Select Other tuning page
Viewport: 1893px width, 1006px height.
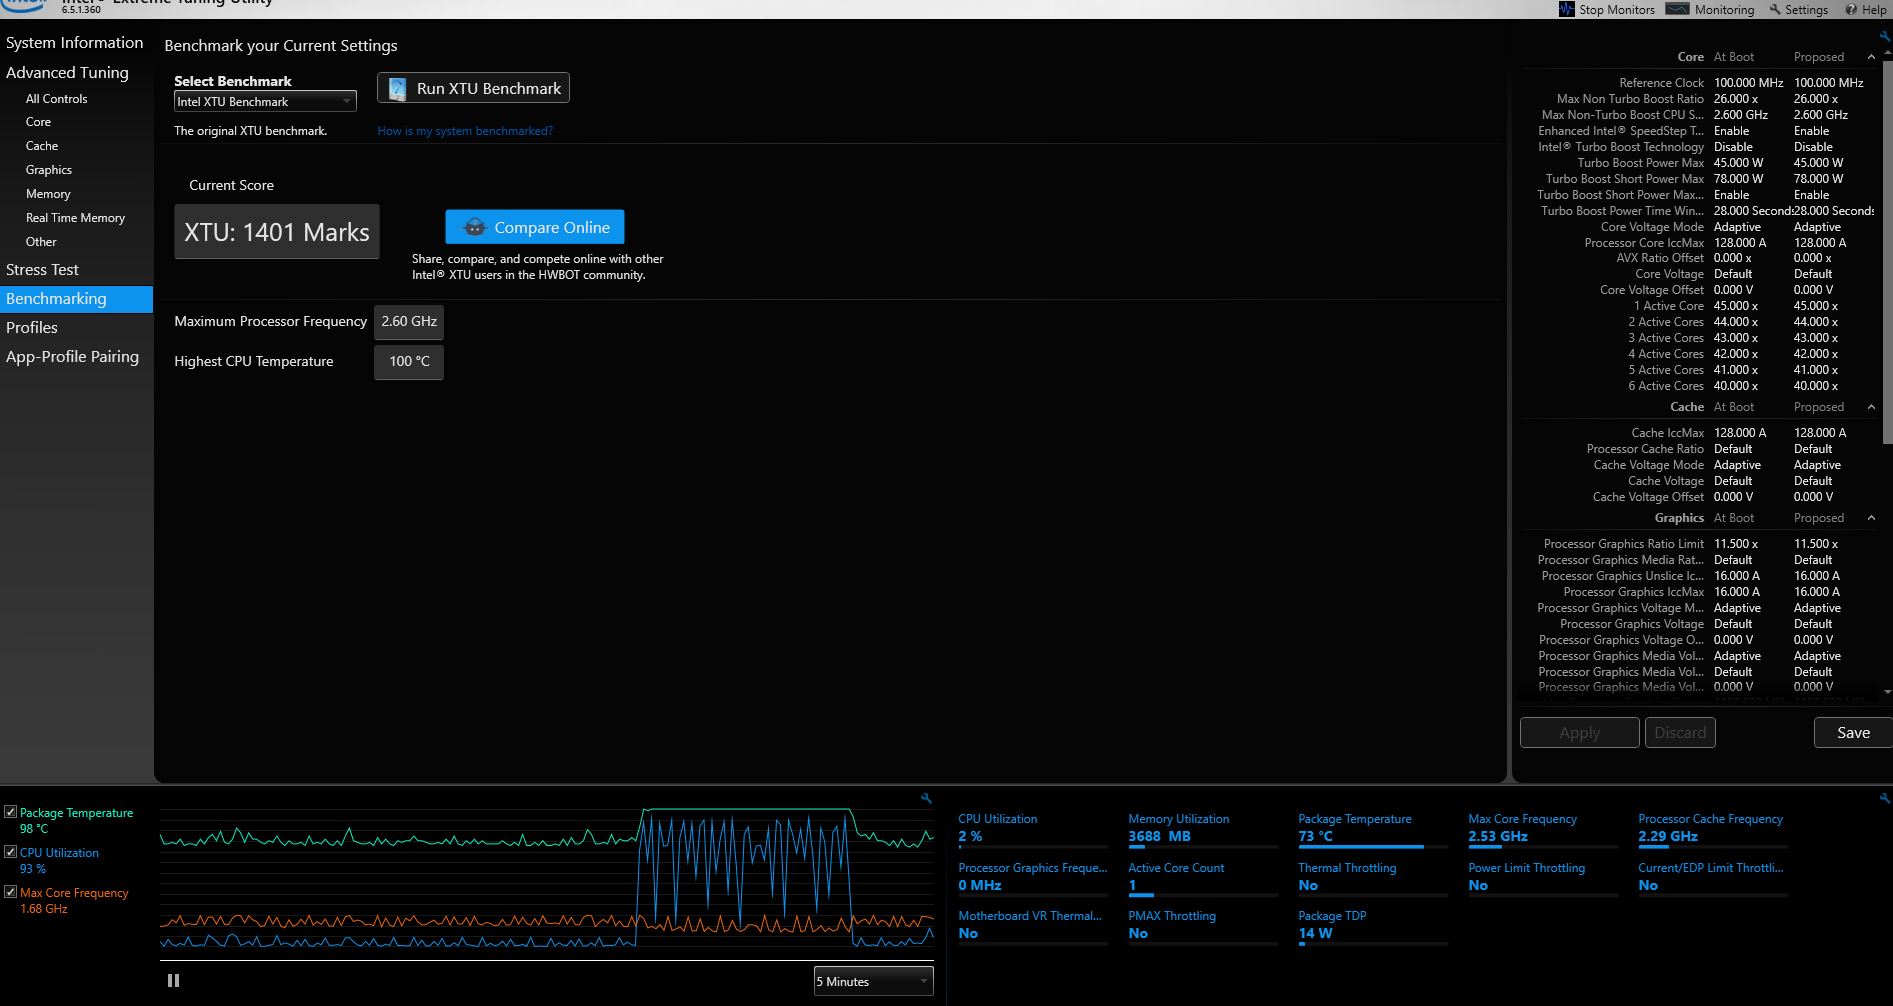tap(41, 242)
